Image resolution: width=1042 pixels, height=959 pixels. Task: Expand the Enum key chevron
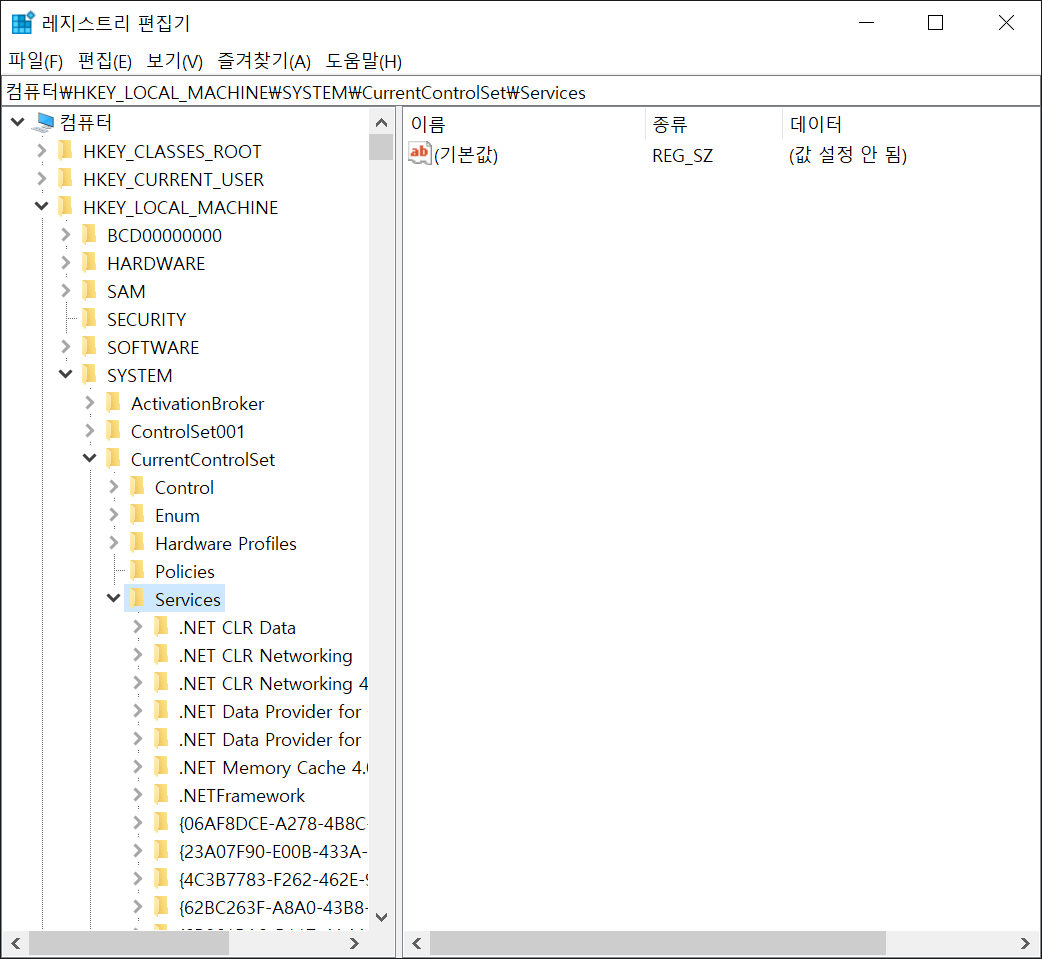(114, 514)
